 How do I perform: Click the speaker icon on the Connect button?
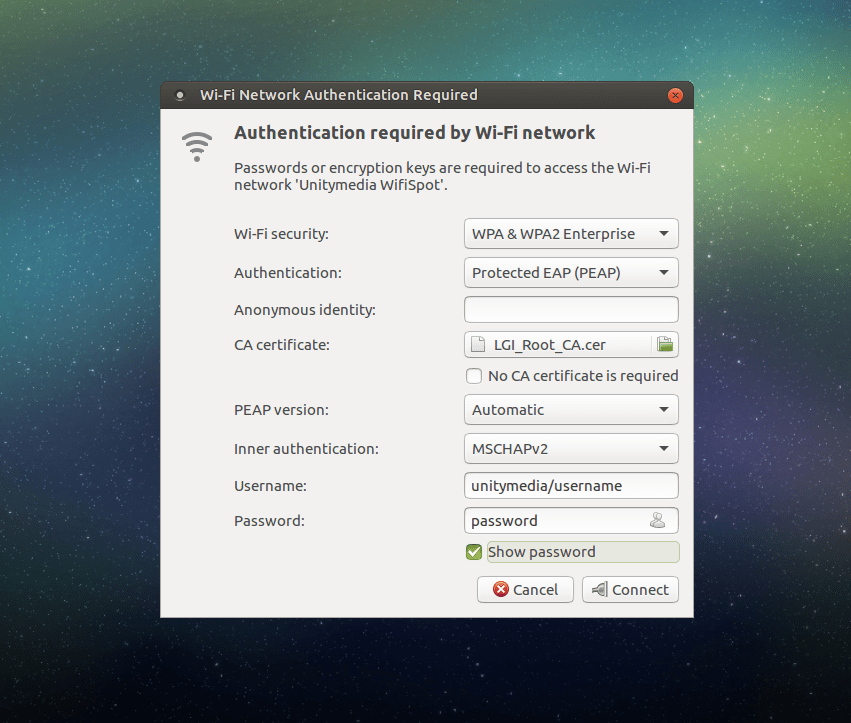601,589
